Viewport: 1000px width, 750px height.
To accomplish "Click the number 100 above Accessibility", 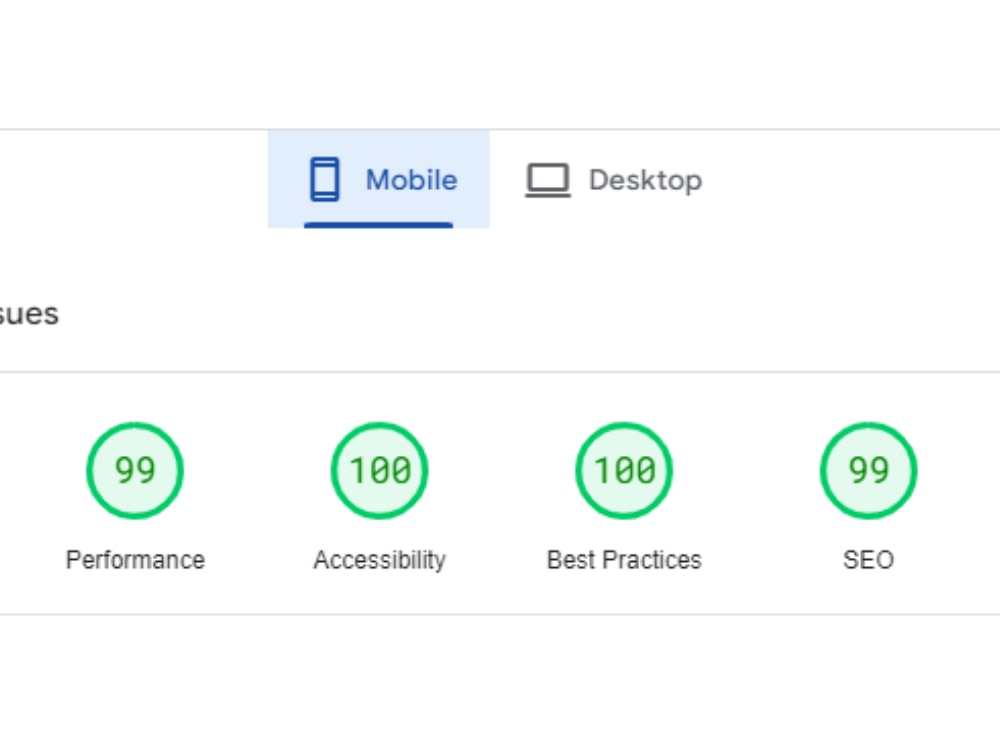I will point(380,471).
